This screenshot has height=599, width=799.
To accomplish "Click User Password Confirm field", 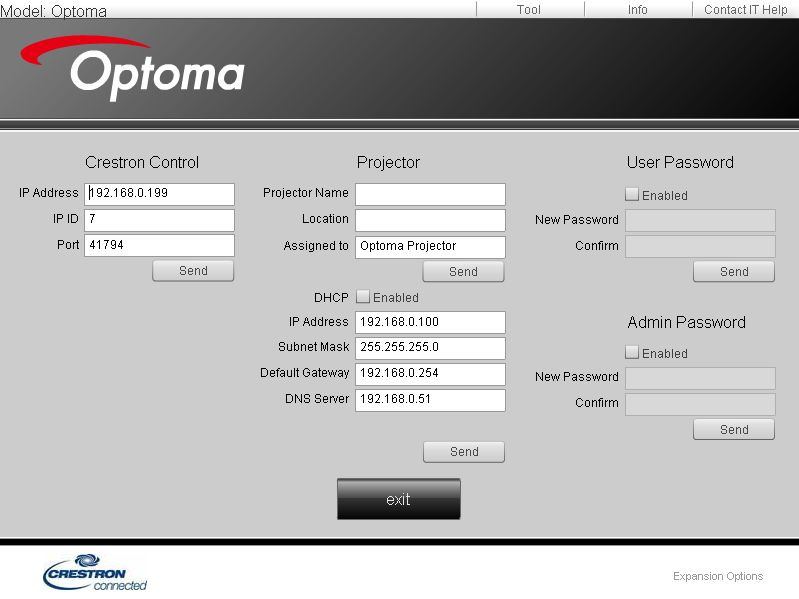I will coord(700,247).
